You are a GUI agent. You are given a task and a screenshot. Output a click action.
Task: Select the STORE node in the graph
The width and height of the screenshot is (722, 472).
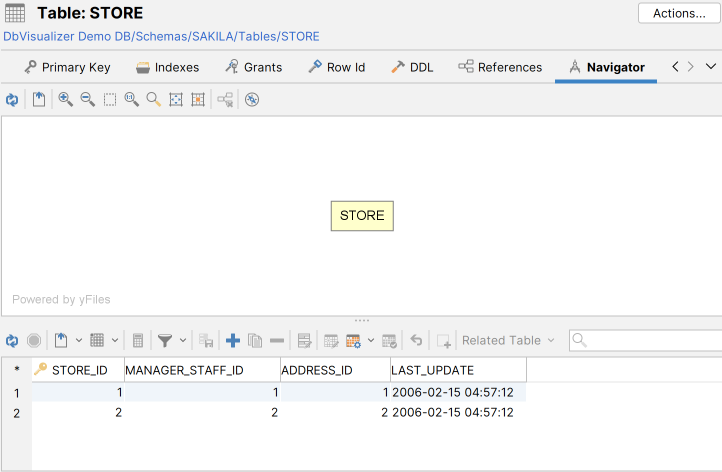coord(362,216)
